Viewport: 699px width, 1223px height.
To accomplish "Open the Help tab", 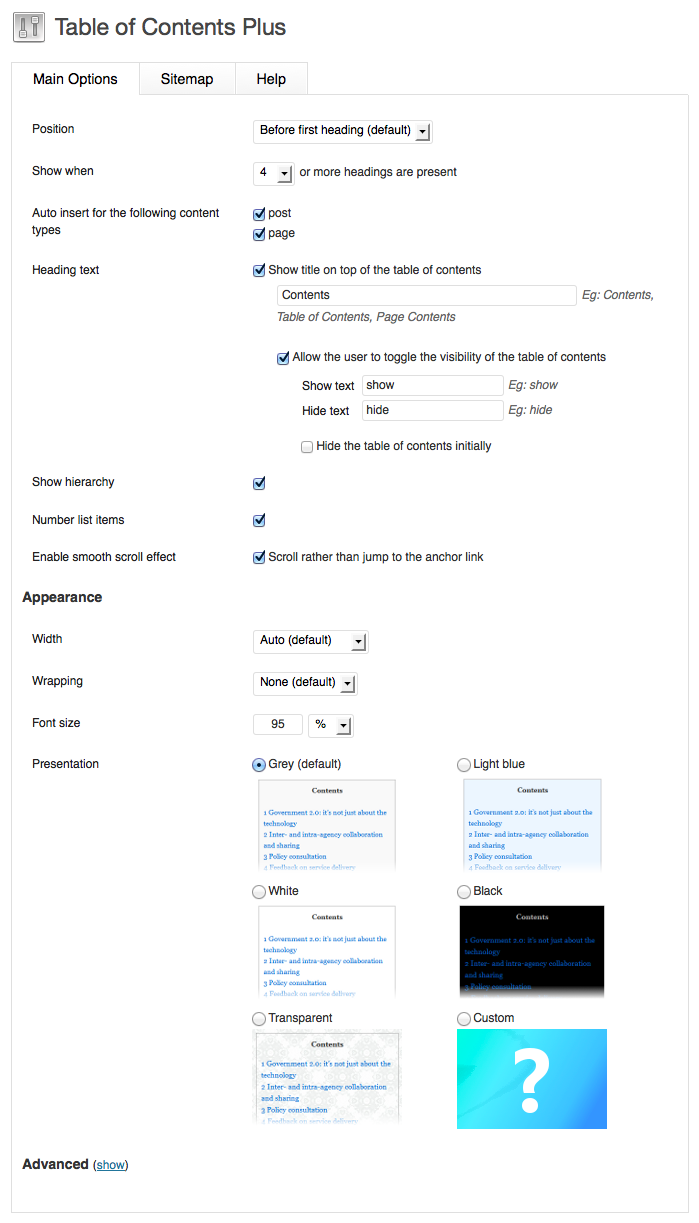I will pos(271,79).
